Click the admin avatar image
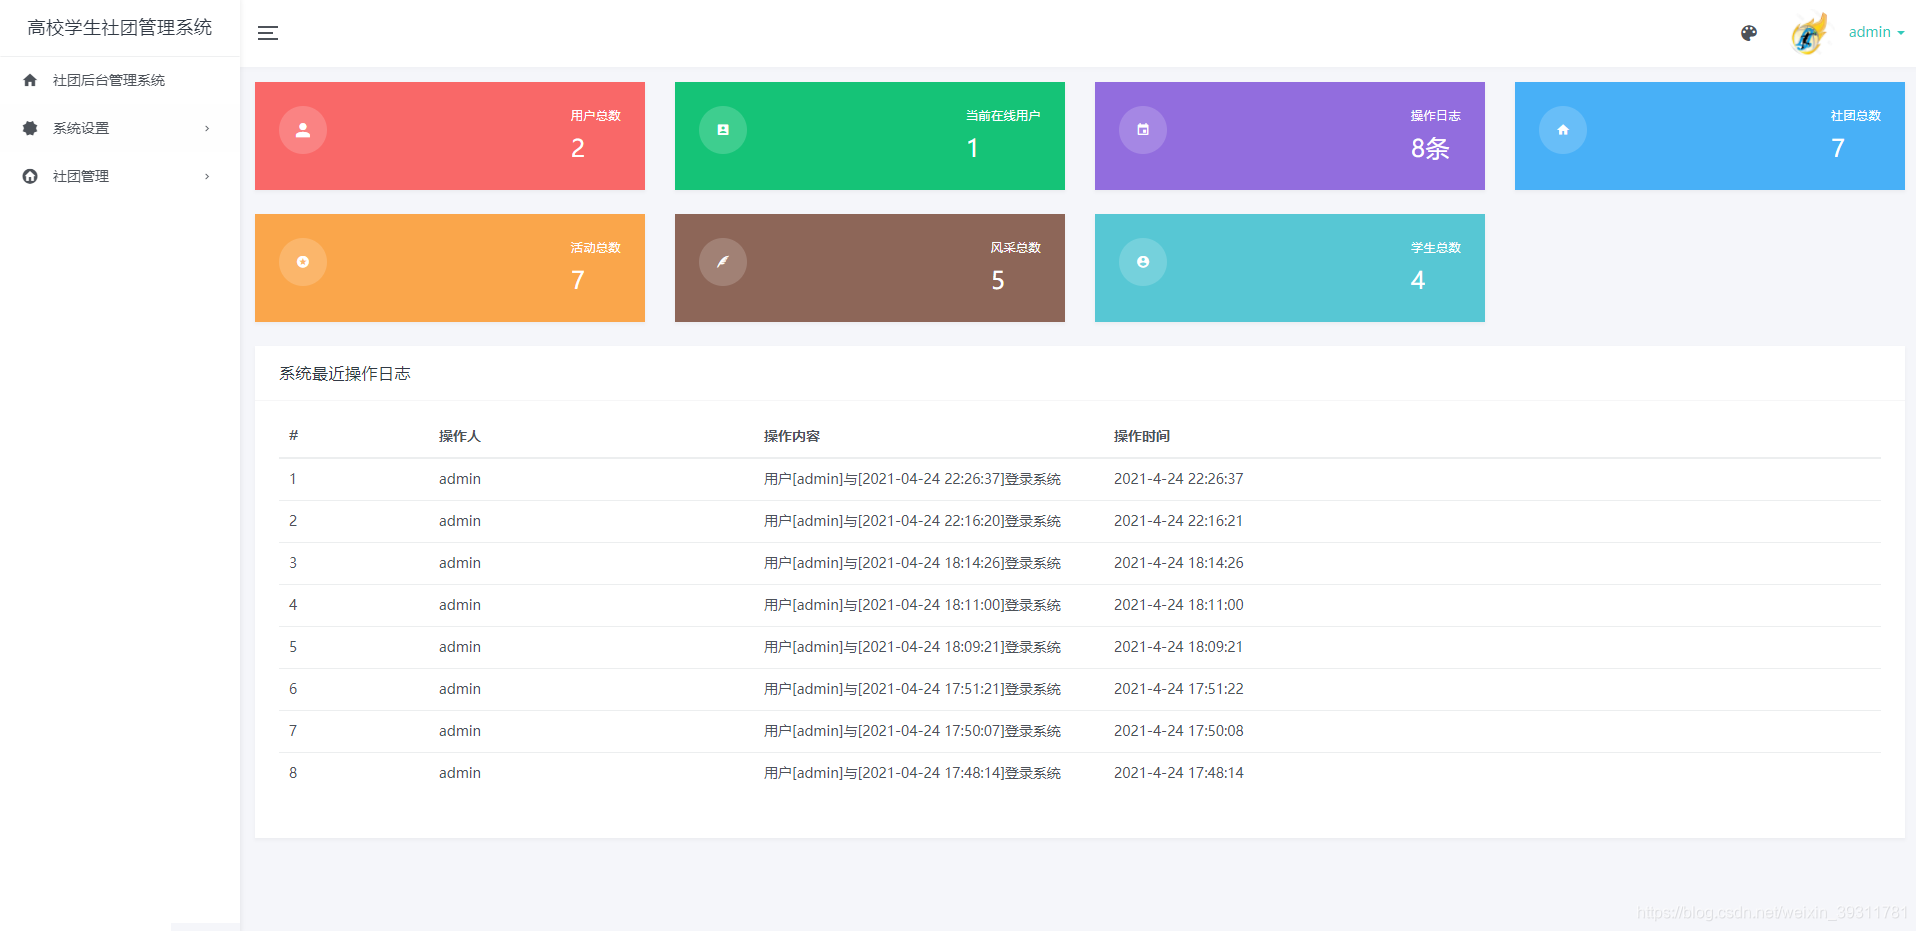 [x=1808, y=33]
